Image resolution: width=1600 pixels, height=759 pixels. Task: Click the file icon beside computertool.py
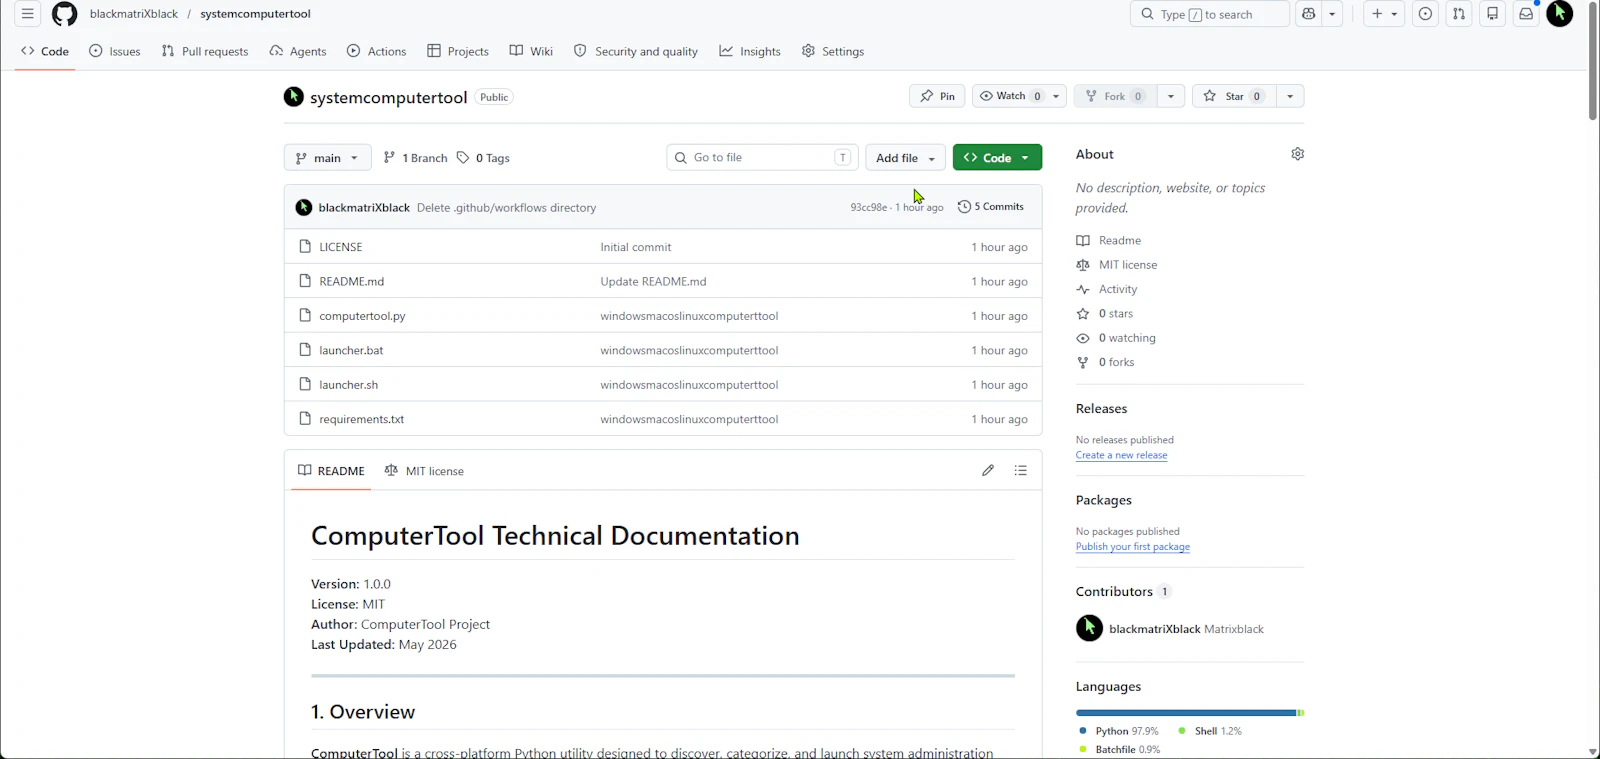tap(305, 316)
